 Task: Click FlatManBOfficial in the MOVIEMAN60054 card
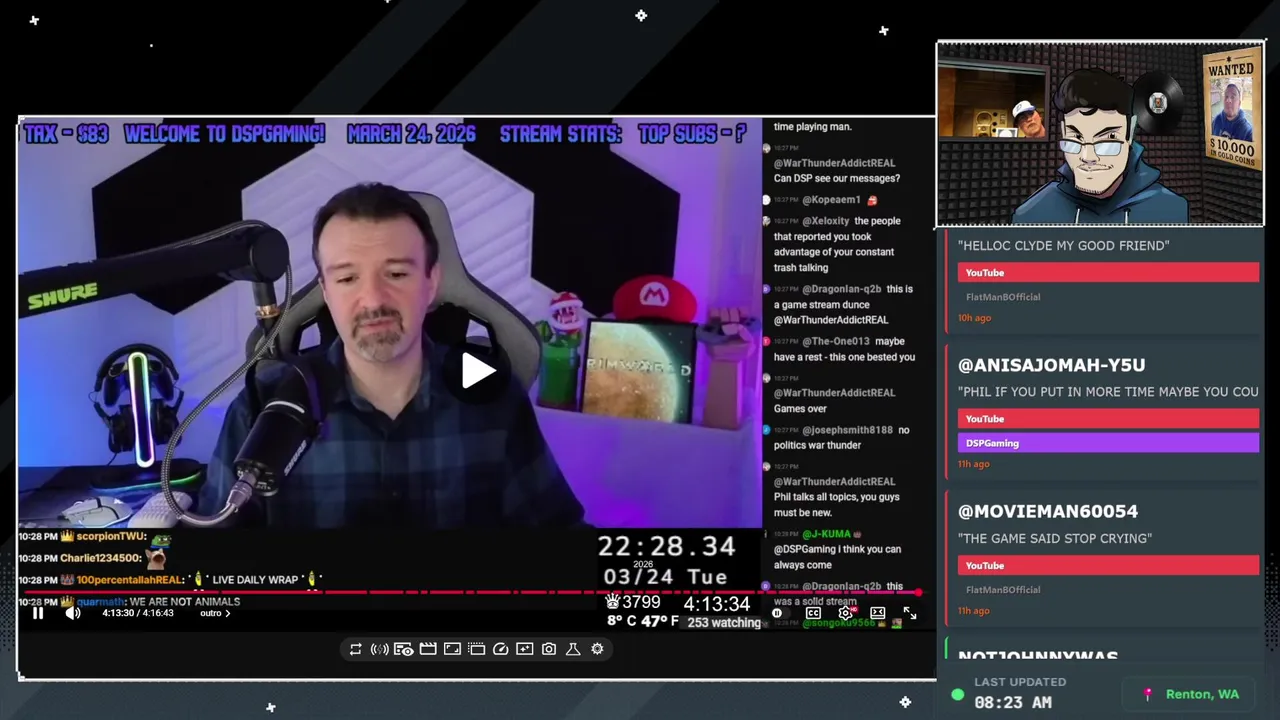coord(1003,590)
